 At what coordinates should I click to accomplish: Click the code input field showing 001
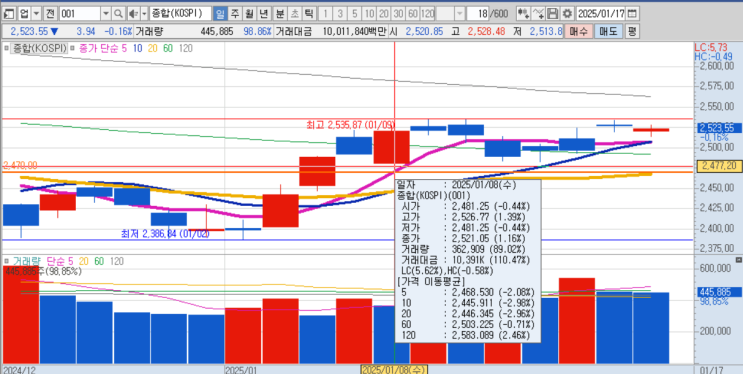pyautogui.click(x=80, y=13)
